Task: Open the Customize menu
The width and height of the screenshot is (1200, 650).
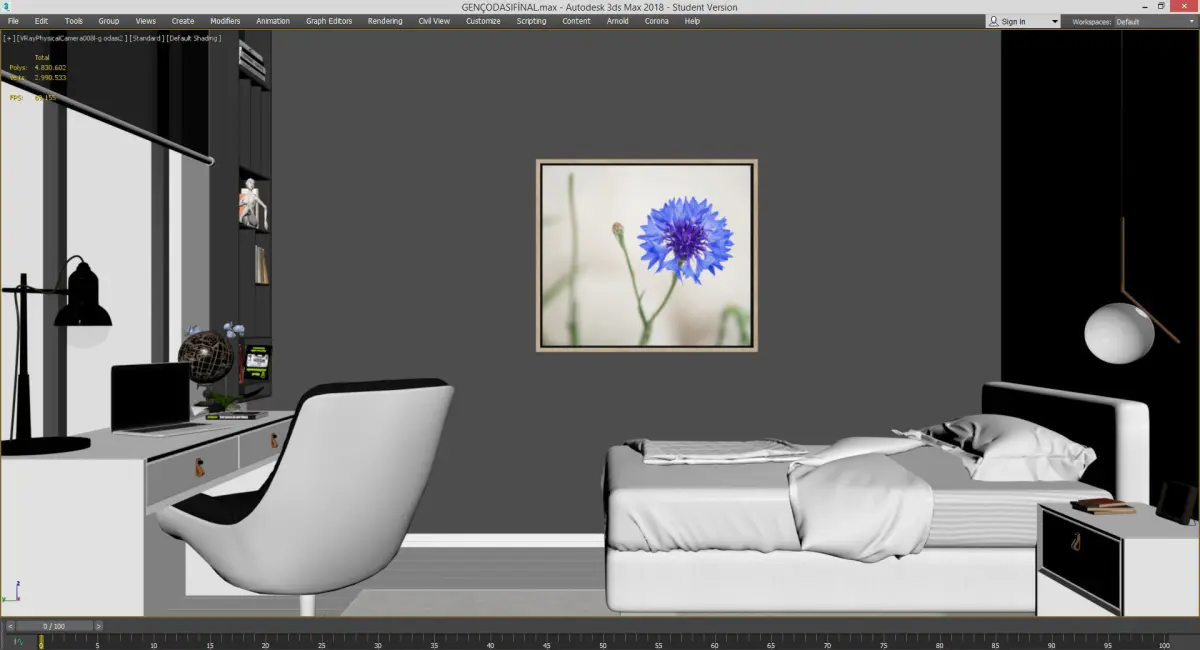Action: (x=483, y=21)
